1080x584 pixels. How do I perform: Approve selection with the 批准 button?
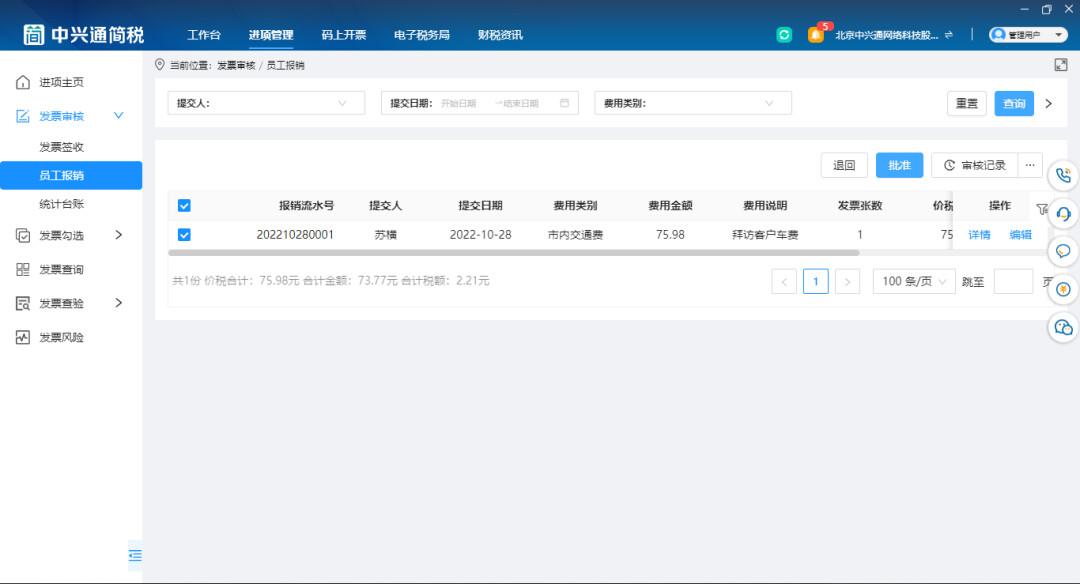click(899, 164)
